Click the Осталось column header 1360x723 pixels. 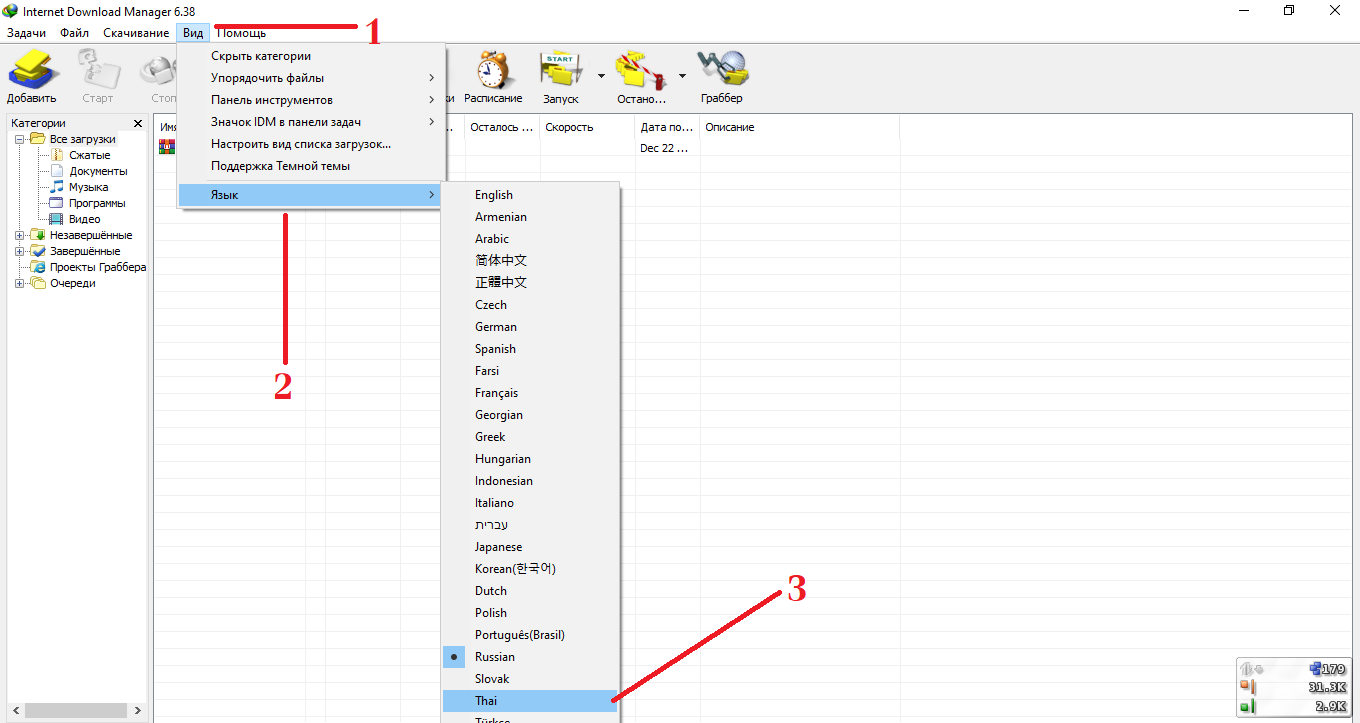(502, 127)
